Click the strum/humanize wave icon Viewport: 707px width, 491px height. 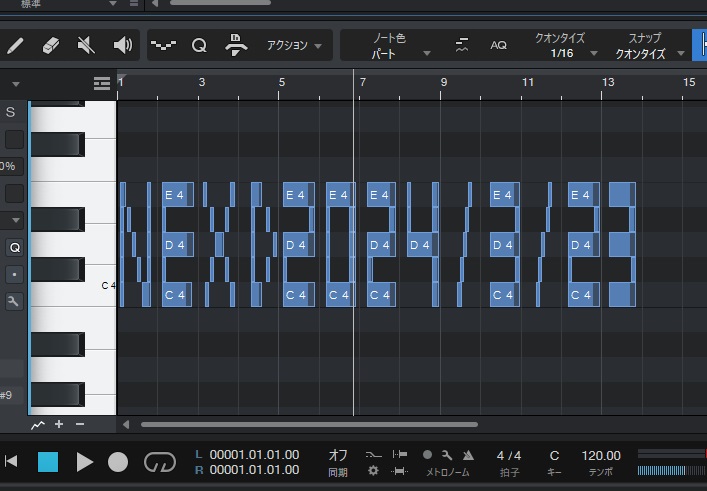coord(163,46)
